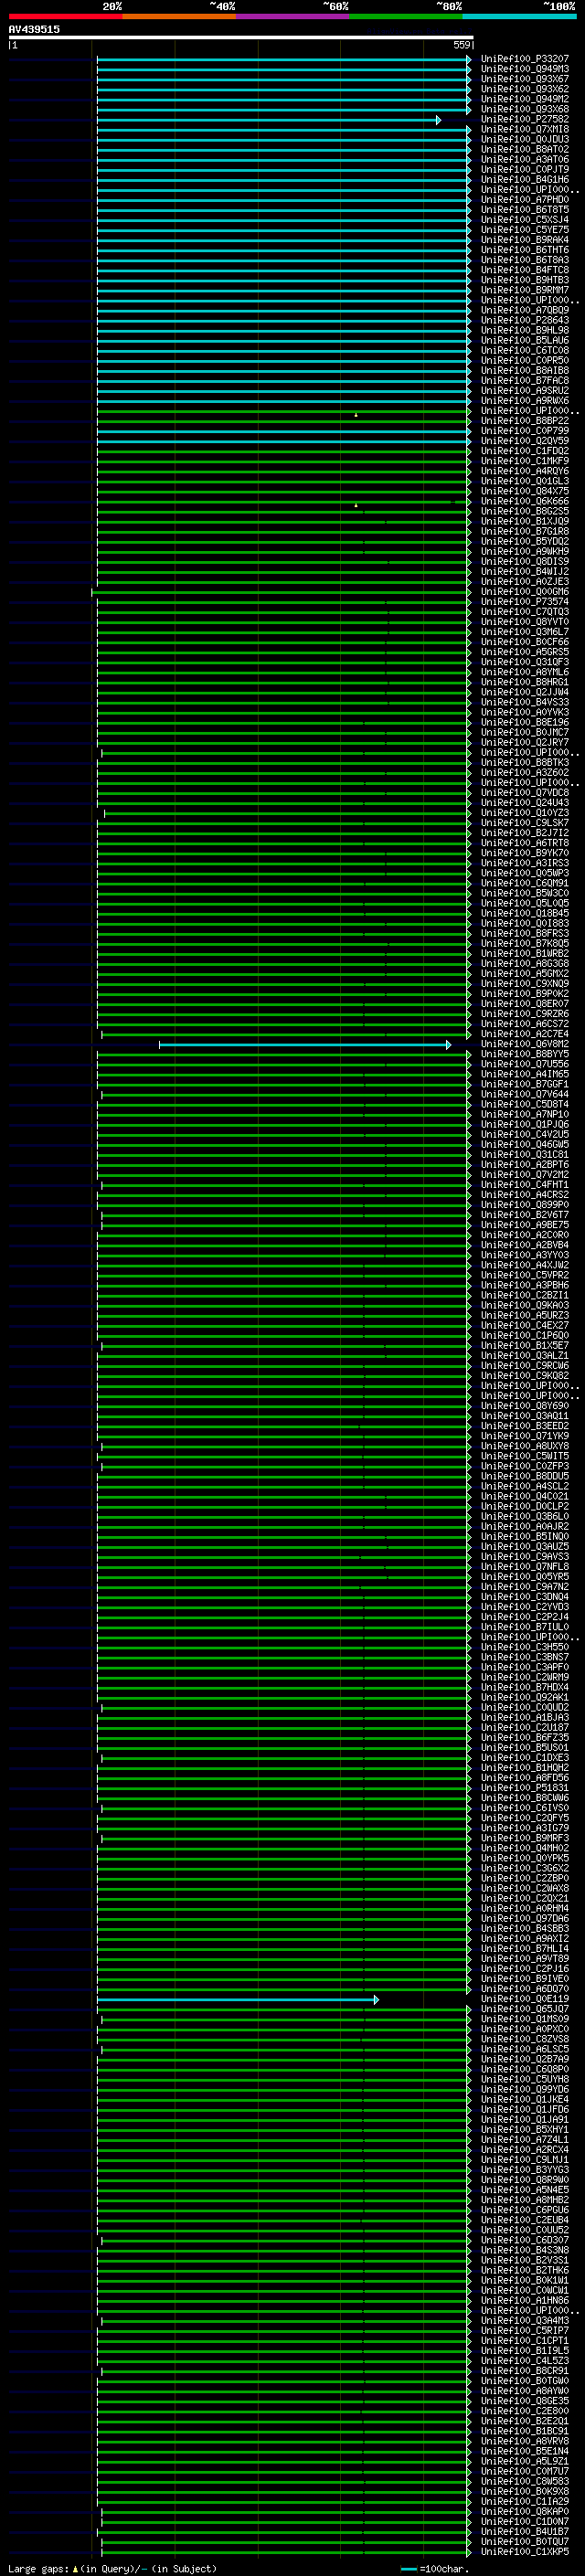Click the UniRef100_Q2B7A9 label
The height and width of the screenshot is (2576, 585).
pyautogui.click(x=524, y=2059)
